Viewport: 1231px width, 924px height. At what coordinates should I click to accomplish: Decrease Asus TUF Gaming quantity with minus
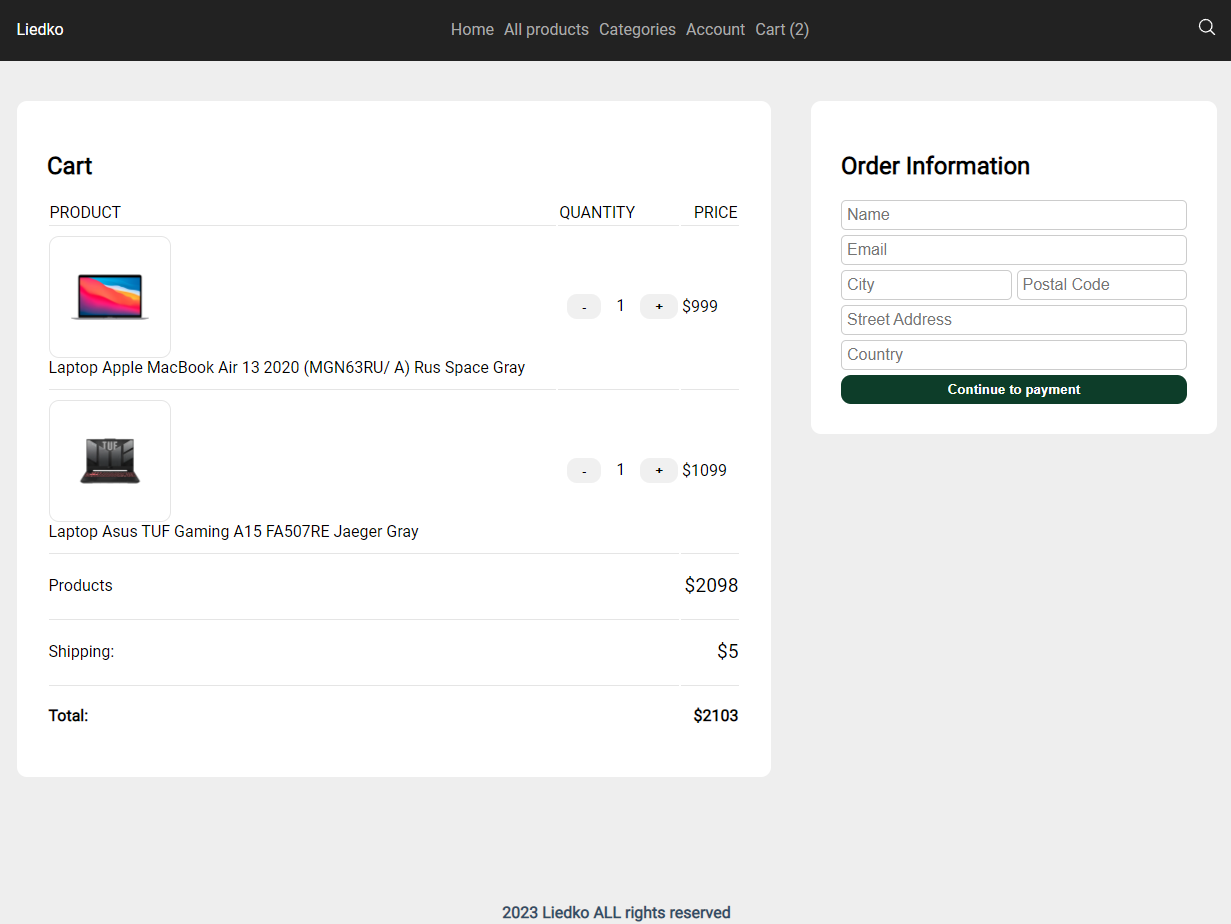pos(584,470)
